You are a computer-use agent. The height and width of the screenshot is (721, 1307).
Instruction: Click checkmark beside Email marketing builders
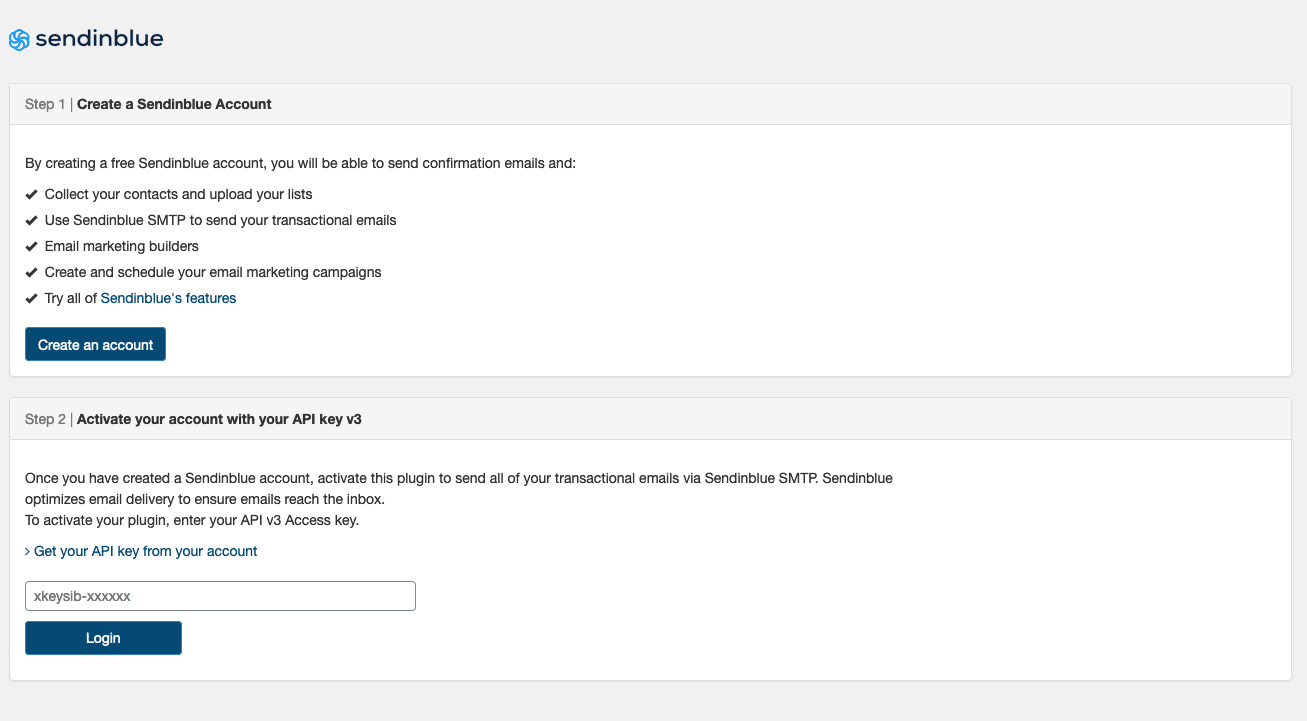(x=32, y=246)
